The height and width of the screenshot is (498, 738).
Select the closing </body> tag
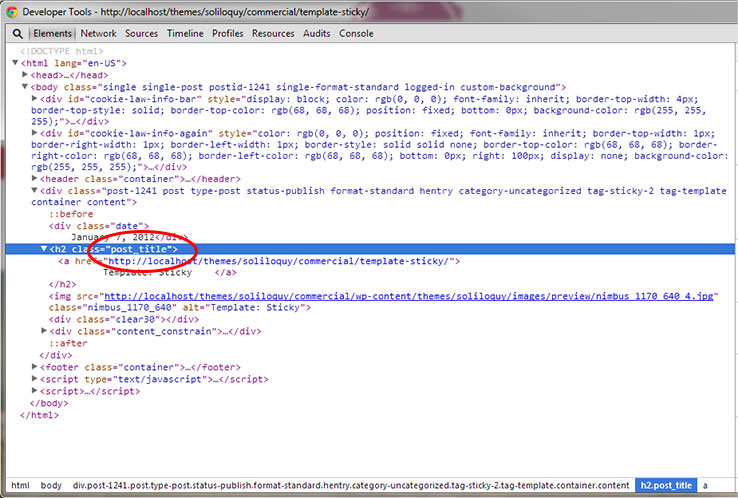coord(49,403)
